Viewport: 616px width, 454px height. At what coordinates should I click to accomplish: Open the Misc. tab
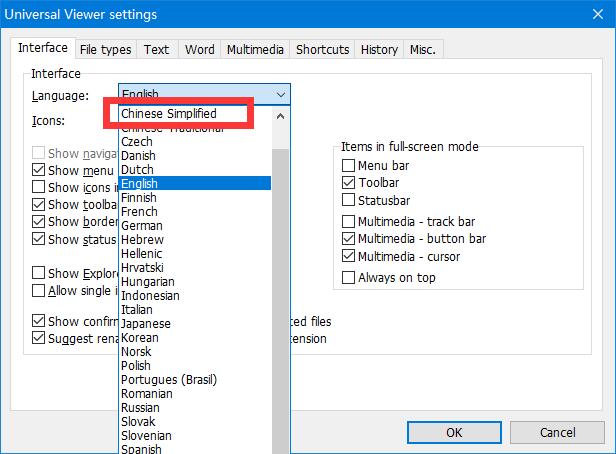click(x=423, y=49)
